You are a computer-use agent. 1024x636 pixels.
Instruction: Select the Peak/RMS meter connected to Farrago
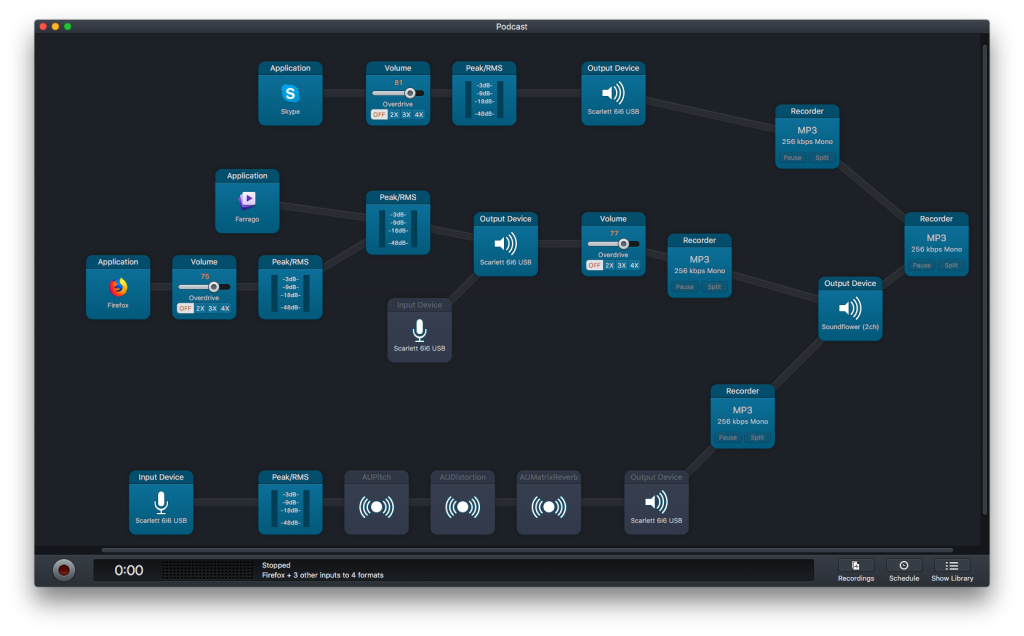pos(398,223)
